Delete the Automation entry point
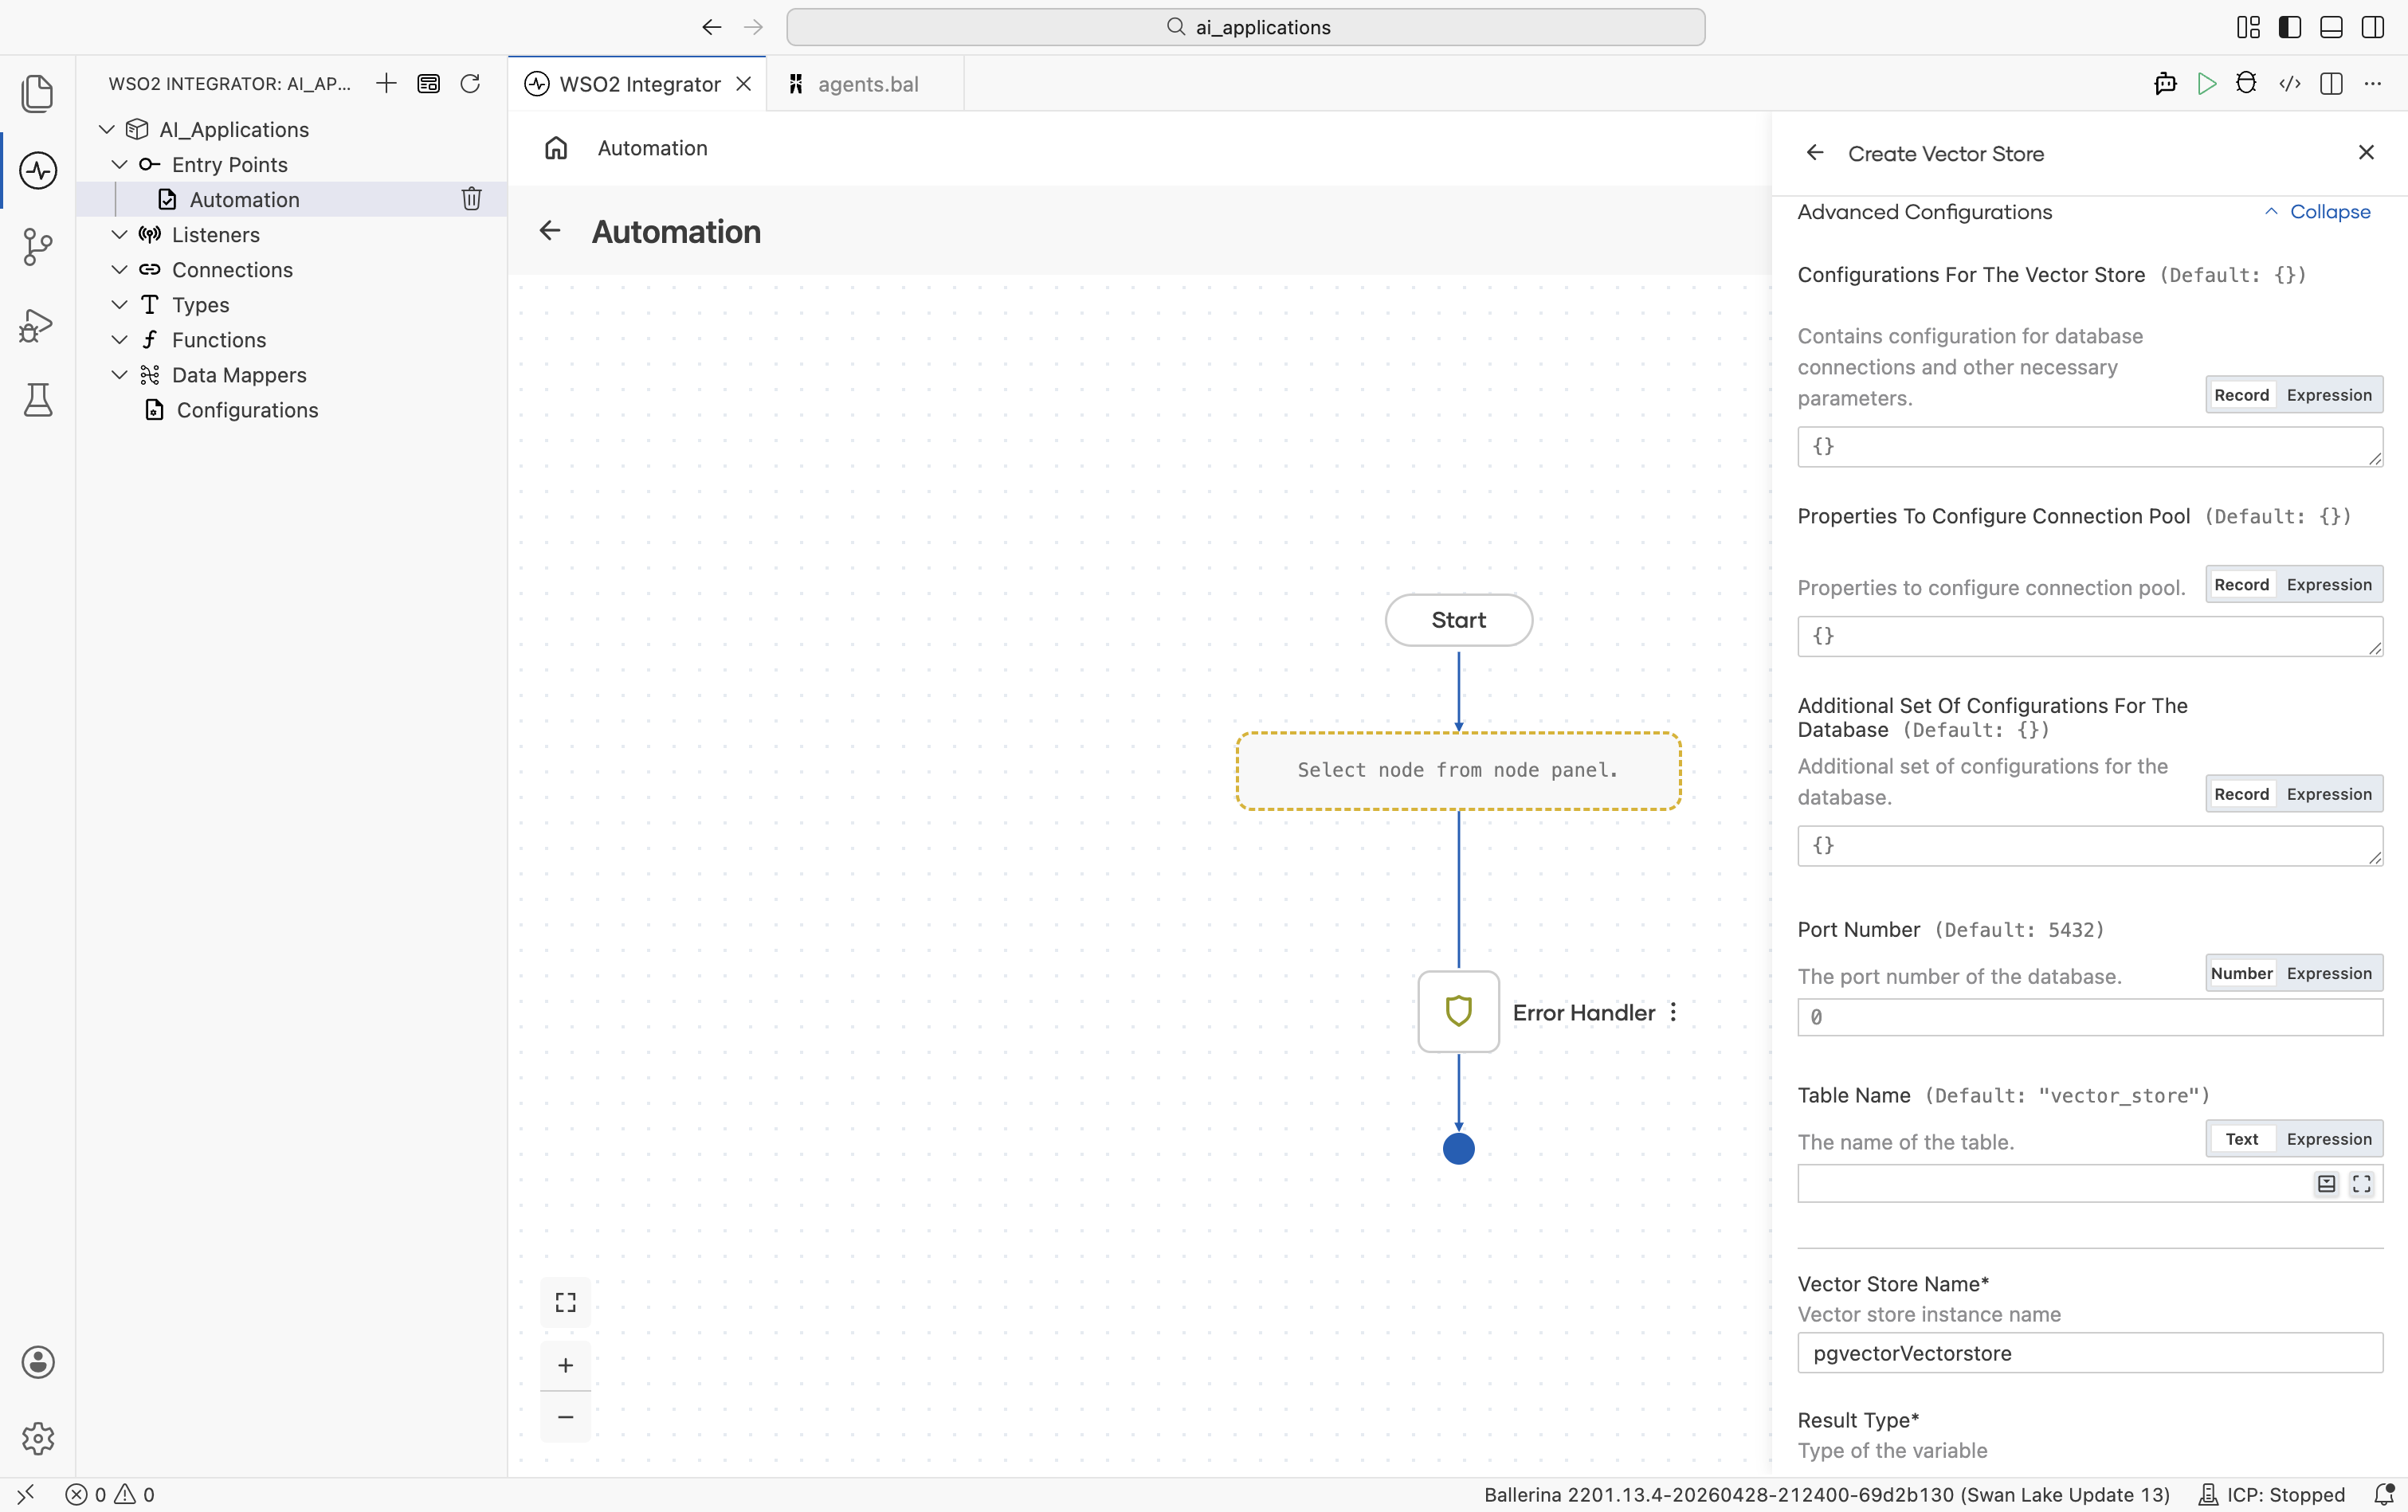This screenshot has width=2408, height=1512. click(x=471, y=199)
